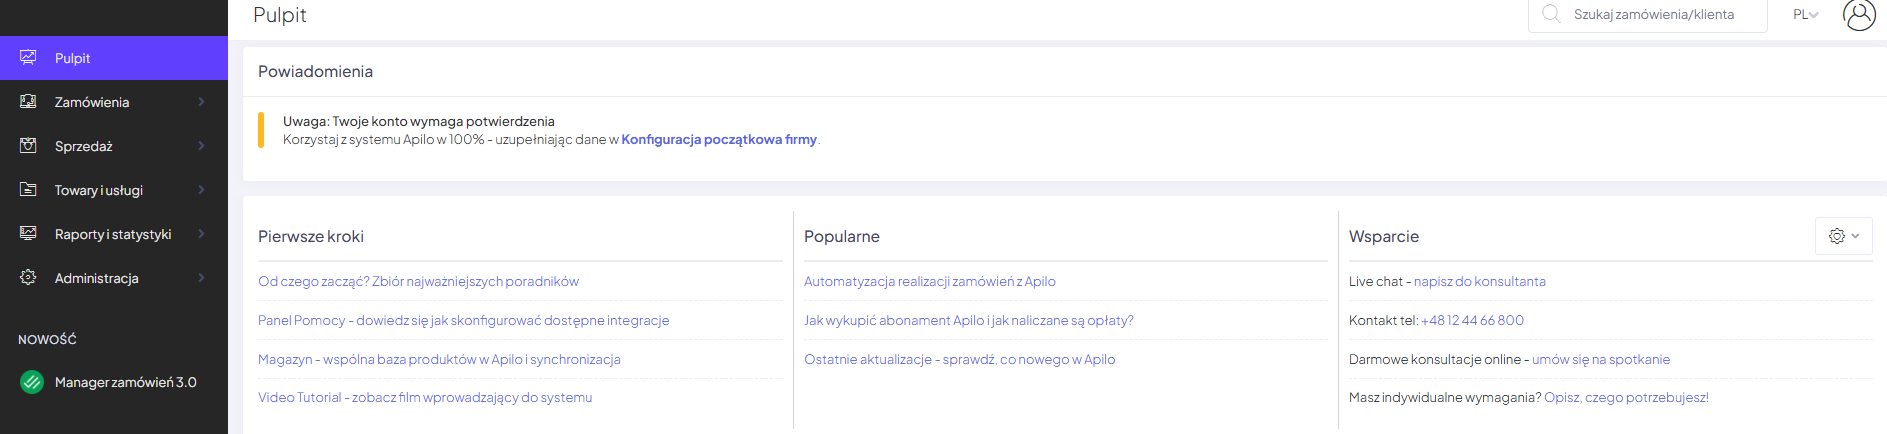Viewport: 1887px width, 434px height.
Task: Open the user profile avatar icon
Action: (1859, 15)
